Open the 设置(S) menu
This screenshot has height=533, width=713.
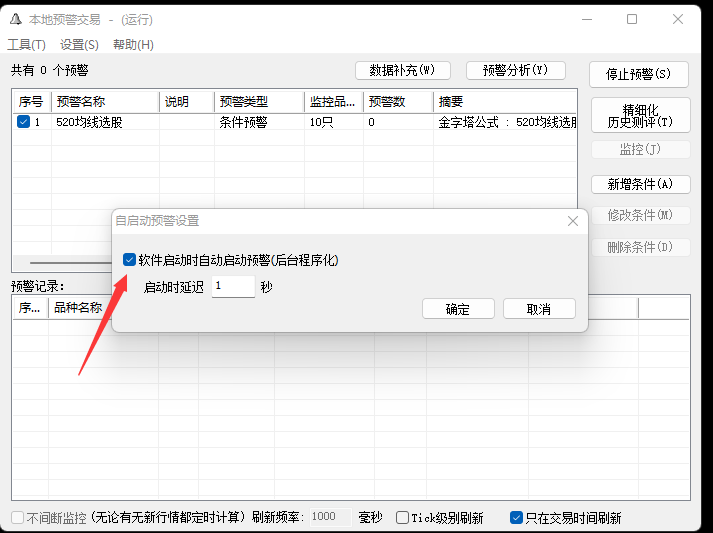[79, 45]
